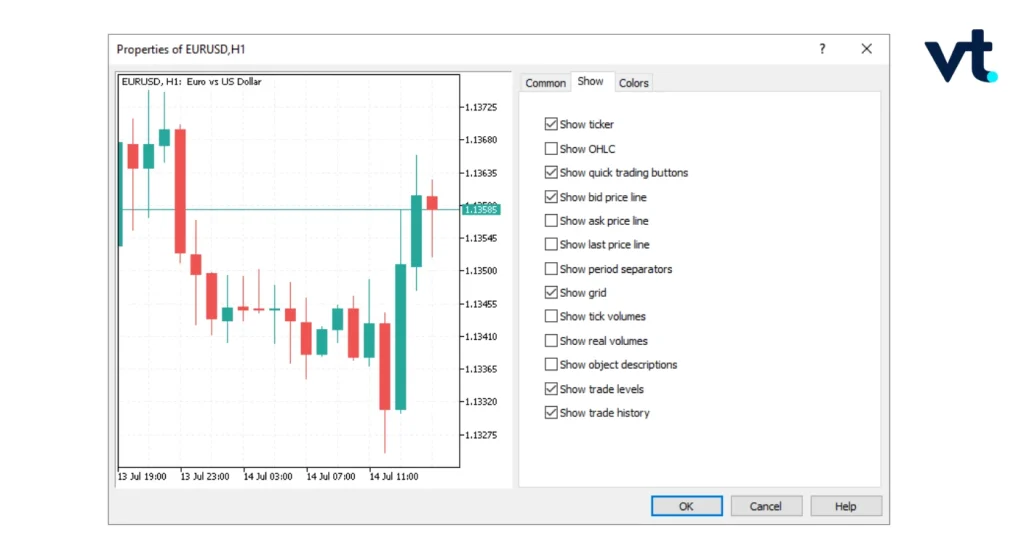Click the Cancel button

pyautogui.click(x=766, y=506)
